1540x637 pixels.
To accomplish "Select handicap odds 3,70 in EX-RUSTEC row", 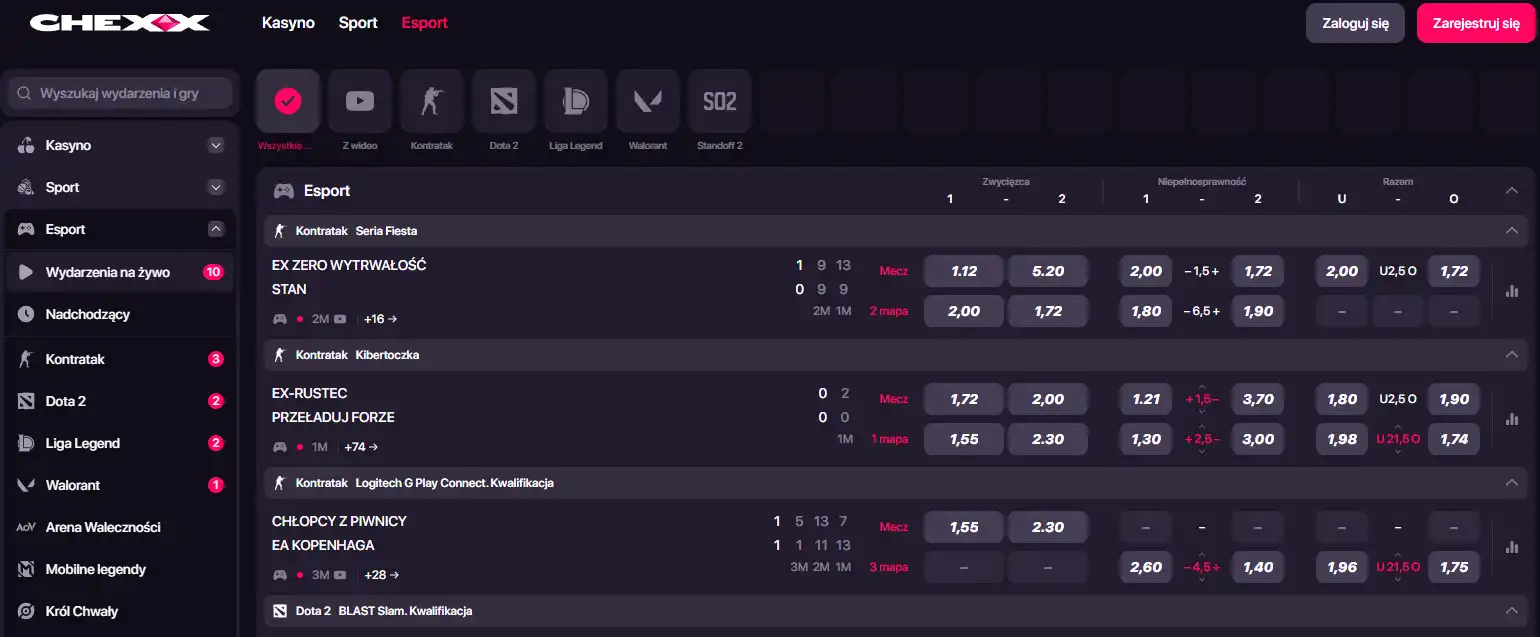I will tap(1258, 399).
